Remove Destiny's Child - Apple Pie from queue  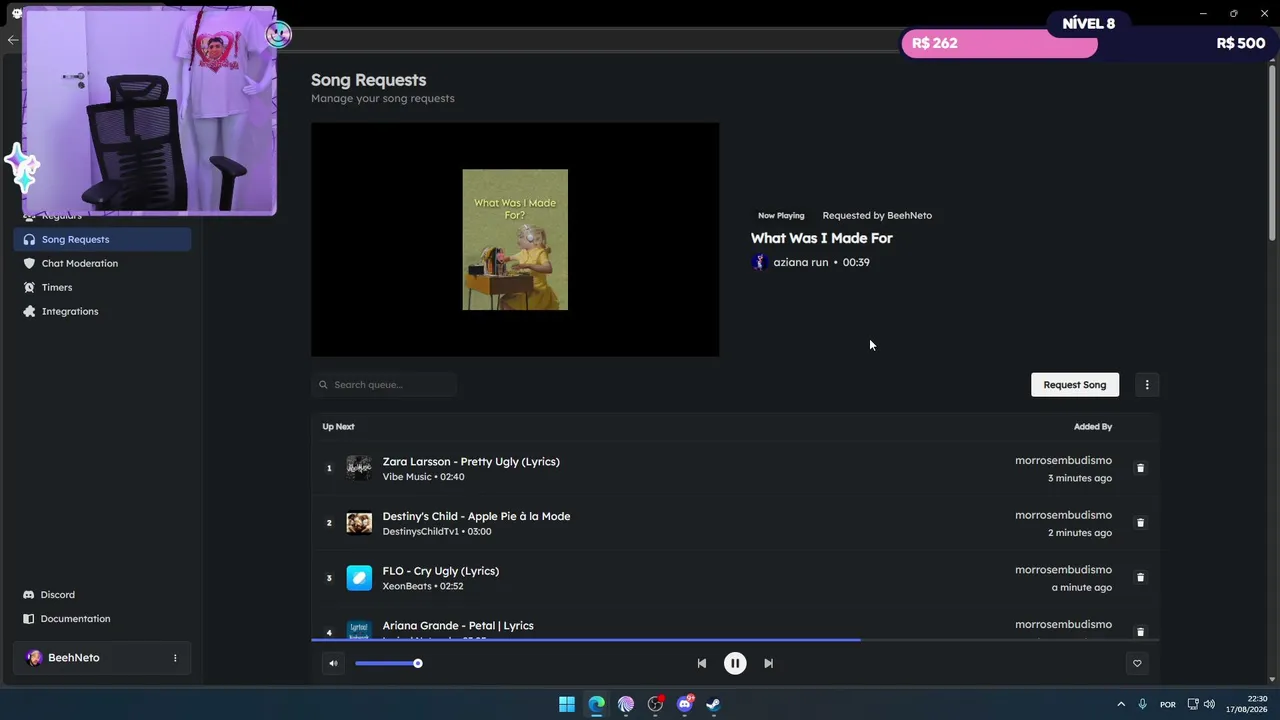[x=1140, y=523]
